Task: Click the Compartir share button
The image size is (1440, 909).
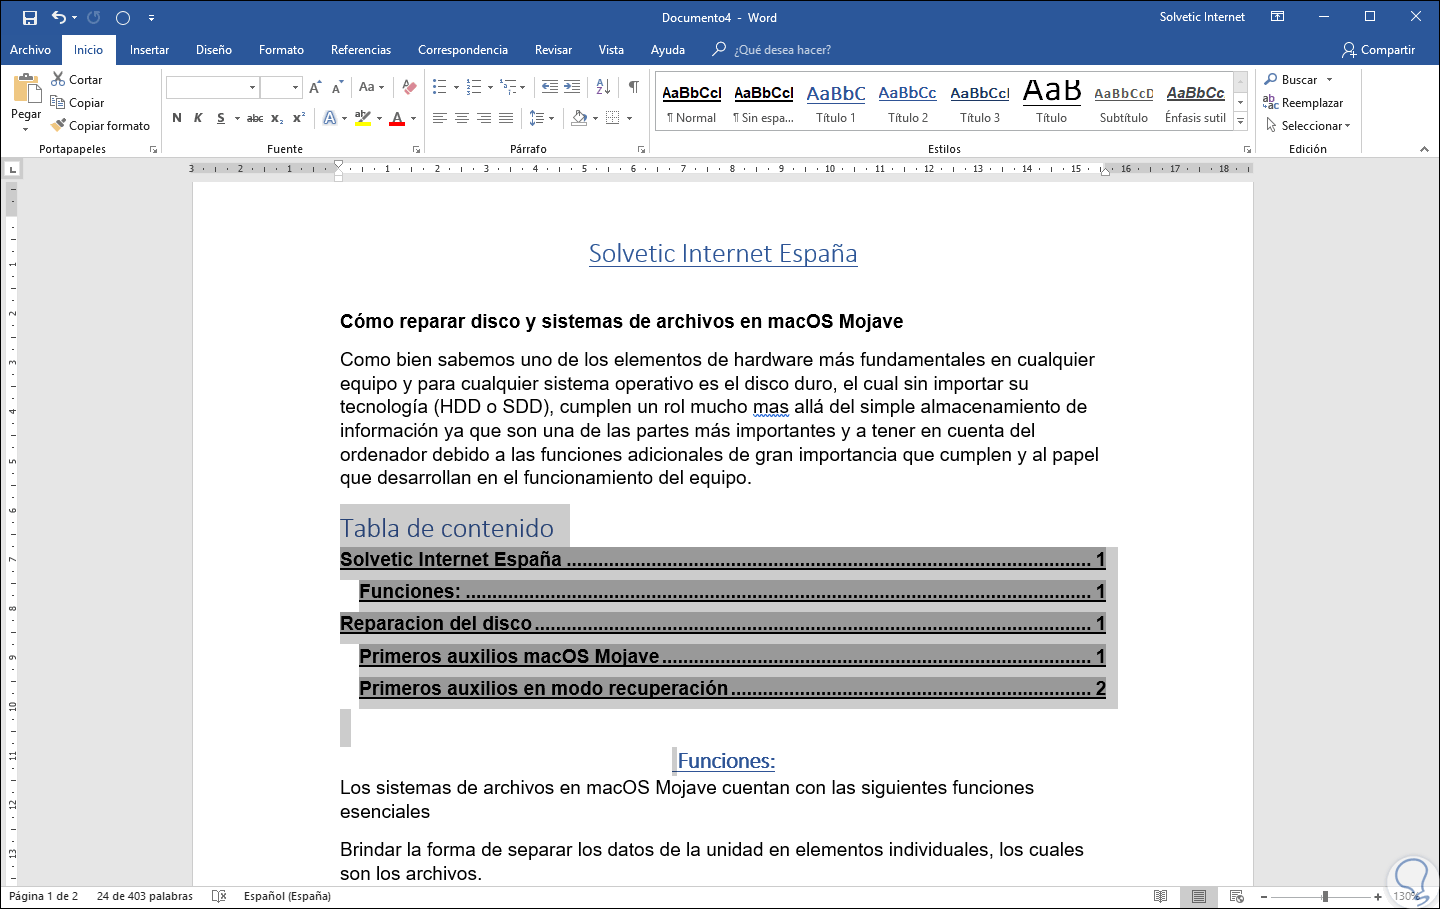Action: (x=1379, y=50)
